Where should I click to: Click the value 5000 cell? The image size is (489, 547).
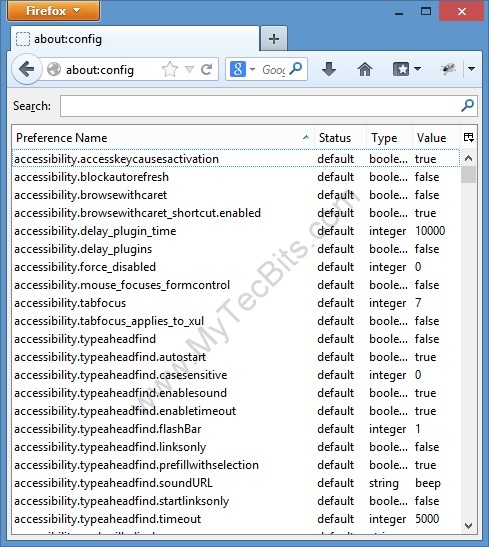(x=427, y=519)
